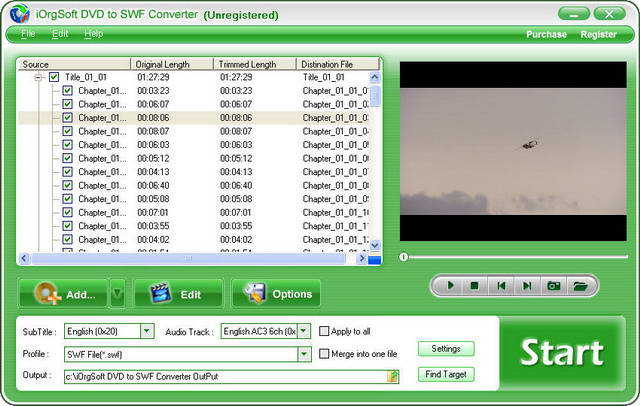The image size is (640, 406).
Task: Minimize the converter window
Action: 574,14
